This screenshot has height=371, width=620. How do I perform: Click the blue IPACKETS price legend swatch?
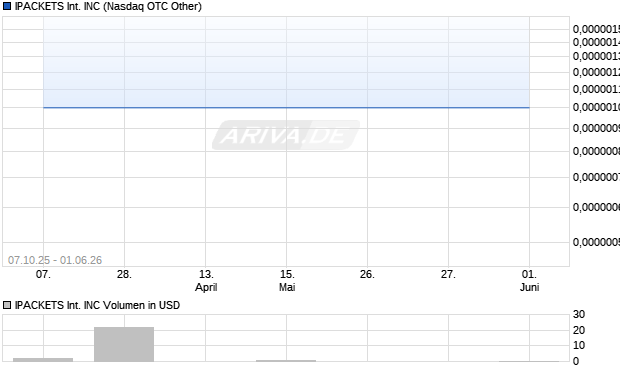point(7,6)
